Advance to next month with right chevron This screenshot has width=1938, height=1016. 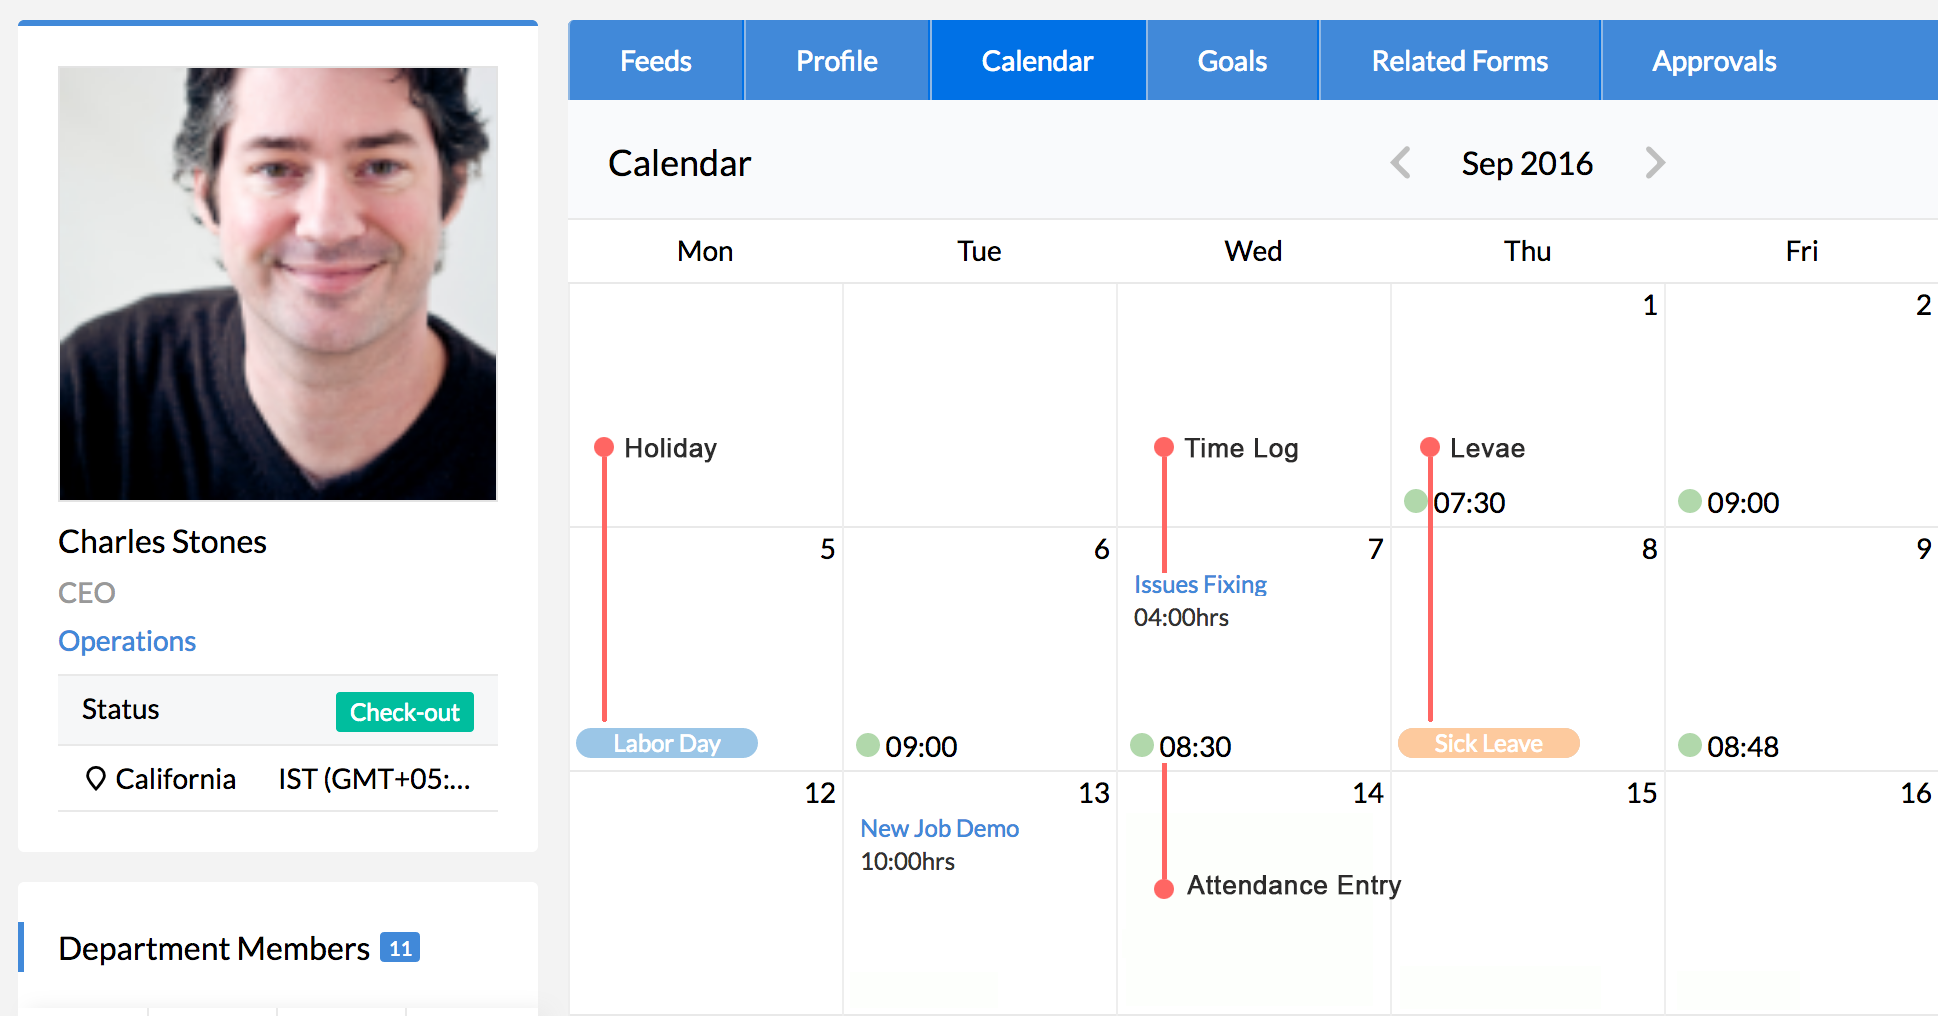pyautogui.click(x=1655, y=163)
